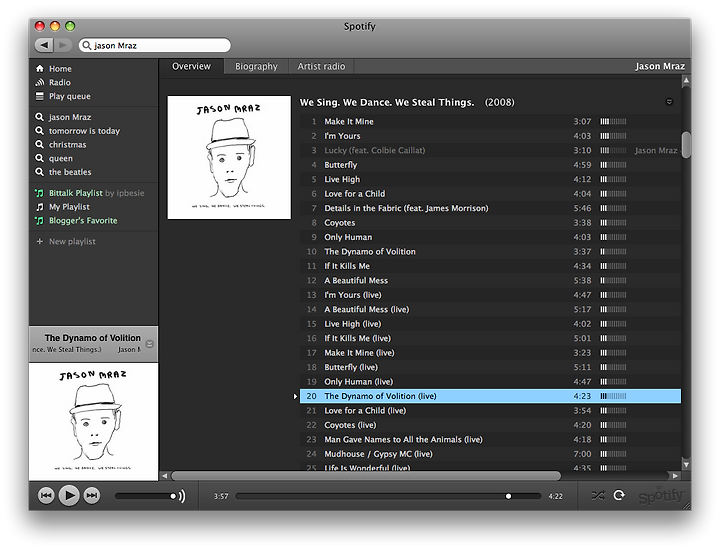Open the album dropdown arrow next to 2008
The image size is (720, 550).
pyautogui.click(x=669, y=102)
